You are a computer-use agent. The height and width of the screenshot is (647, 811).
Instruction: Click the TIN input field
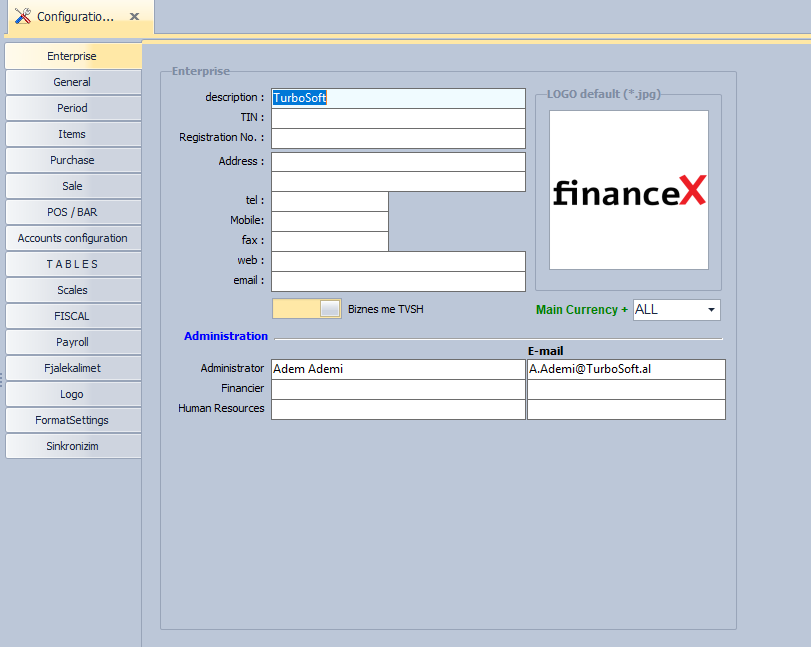coord(398,118)
